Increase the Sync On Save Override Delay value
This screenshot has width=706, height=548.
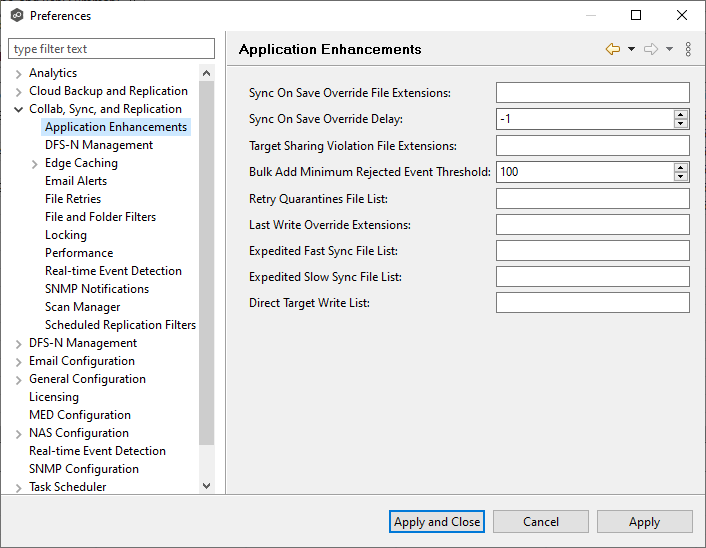(681, 114)
